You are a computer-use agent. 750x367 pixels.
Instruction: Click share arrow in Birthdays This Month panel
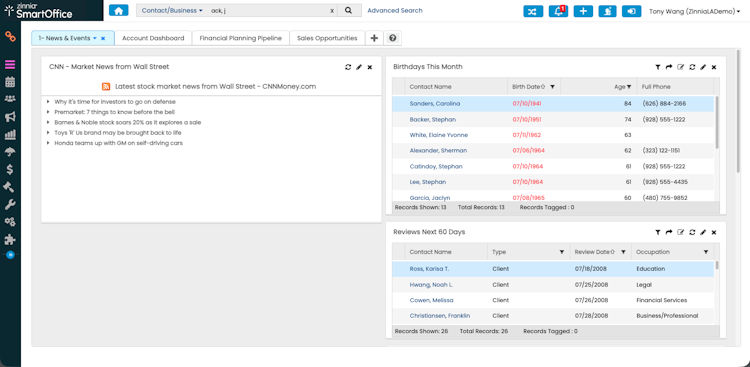click(x=669, y=67)
